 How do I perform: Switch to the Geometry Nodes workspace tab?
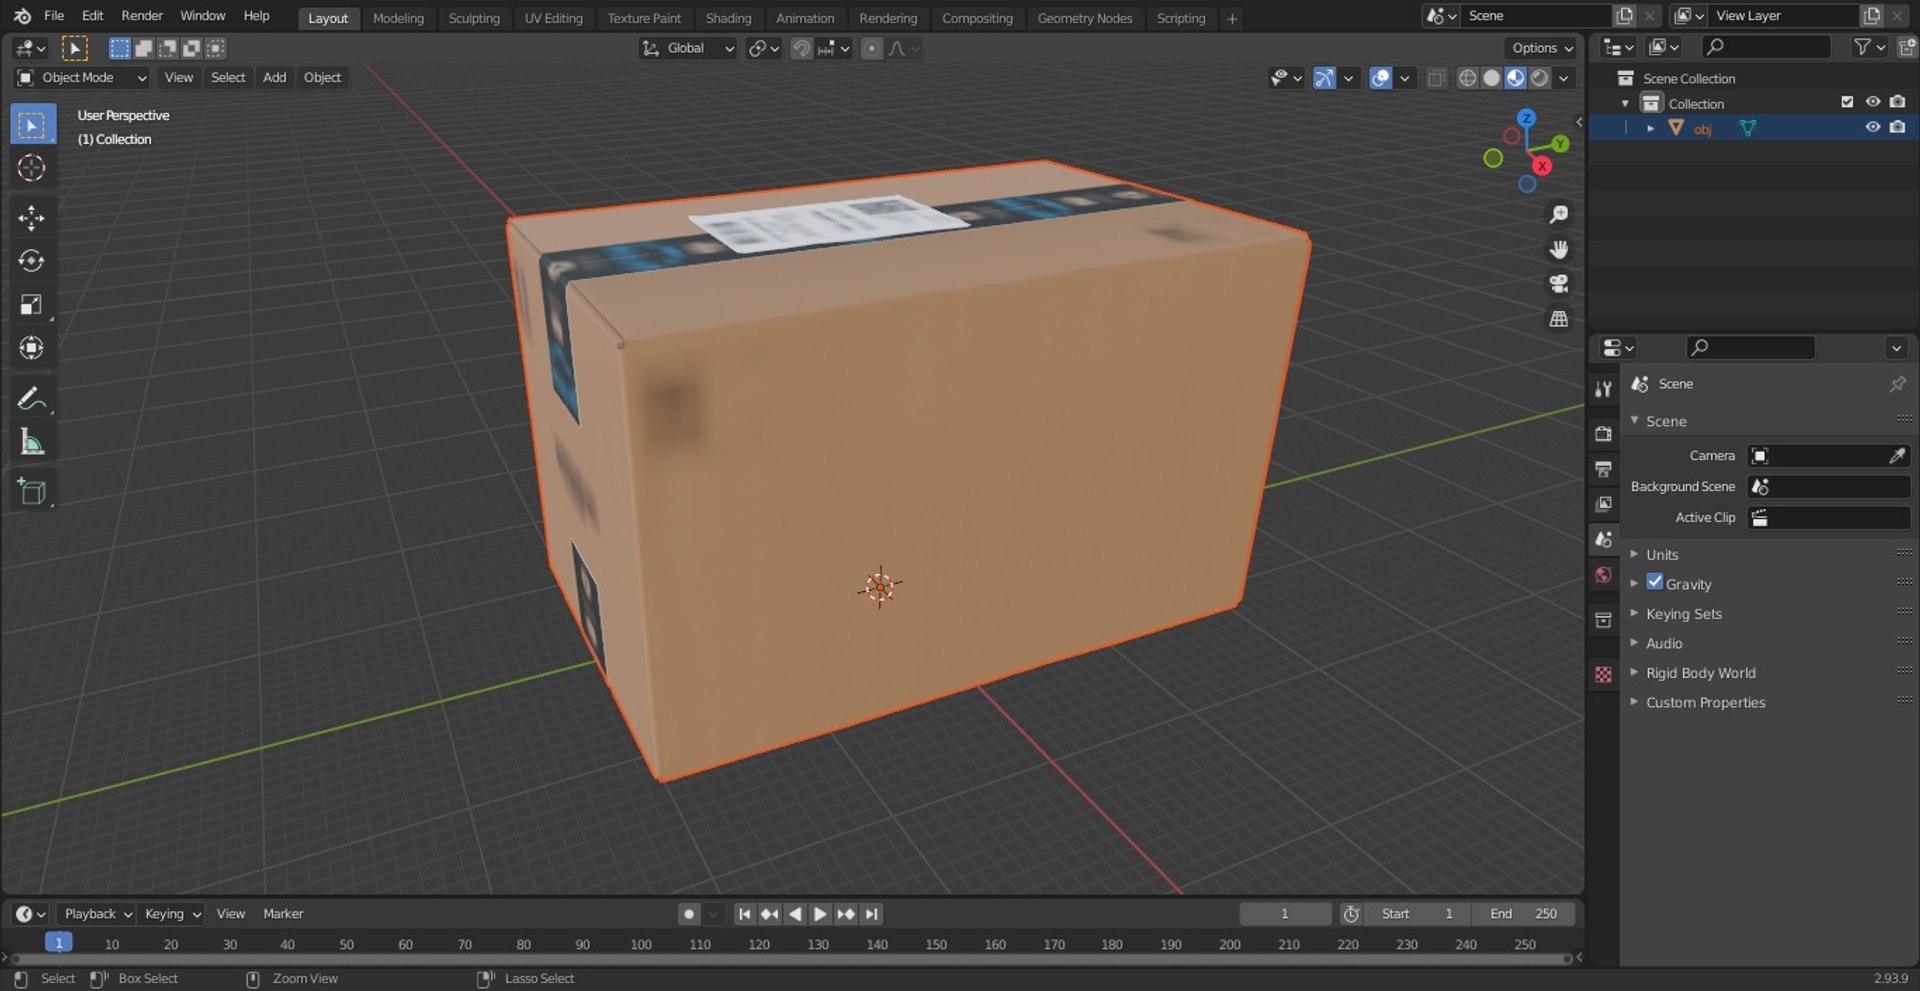tap(1084, 18)
